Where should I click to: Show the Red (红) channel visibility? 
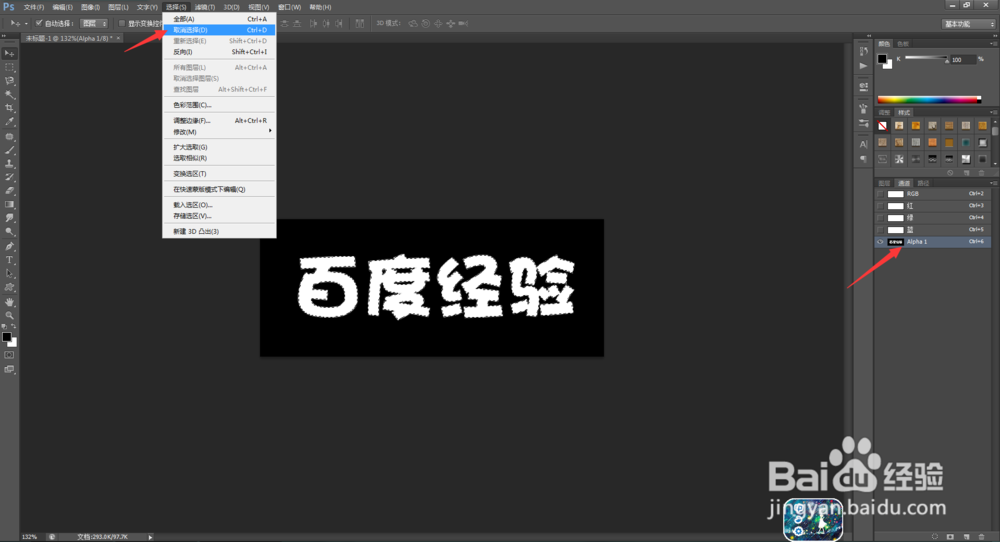click(x=880, y=206)
